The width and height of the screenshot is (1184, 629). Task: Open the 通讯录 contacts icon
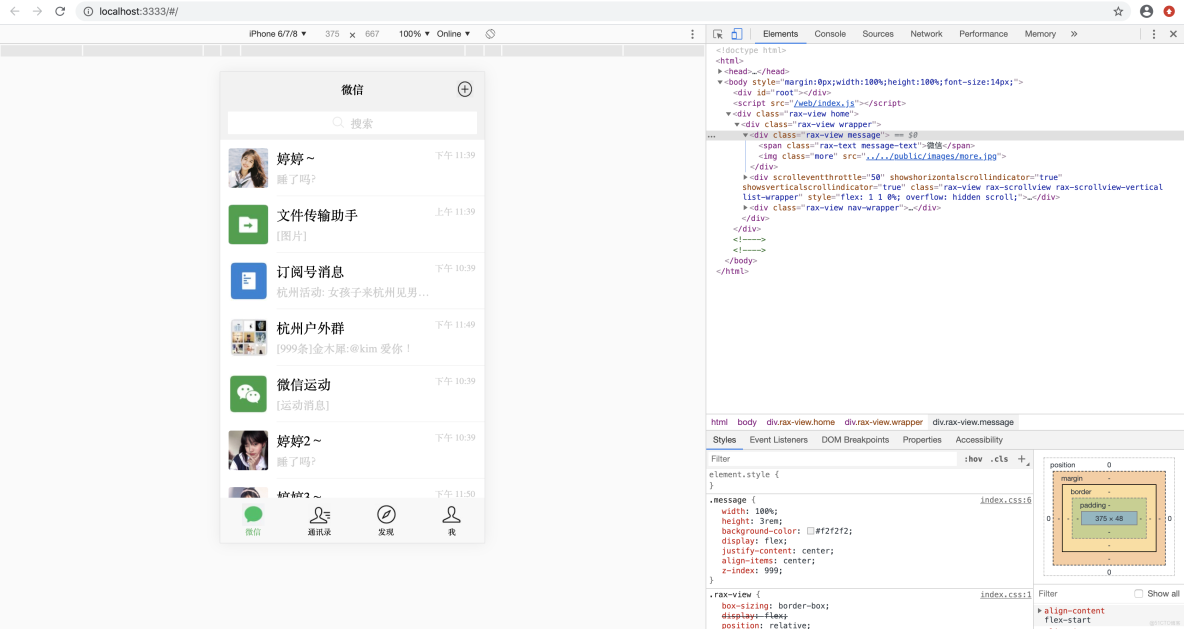319,513
